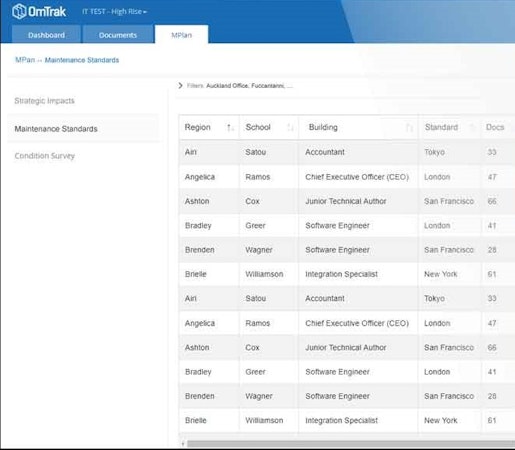Click Maintenance Standards breadcrumb link
This screenshot has width=515, height=450.
[82, 60]
